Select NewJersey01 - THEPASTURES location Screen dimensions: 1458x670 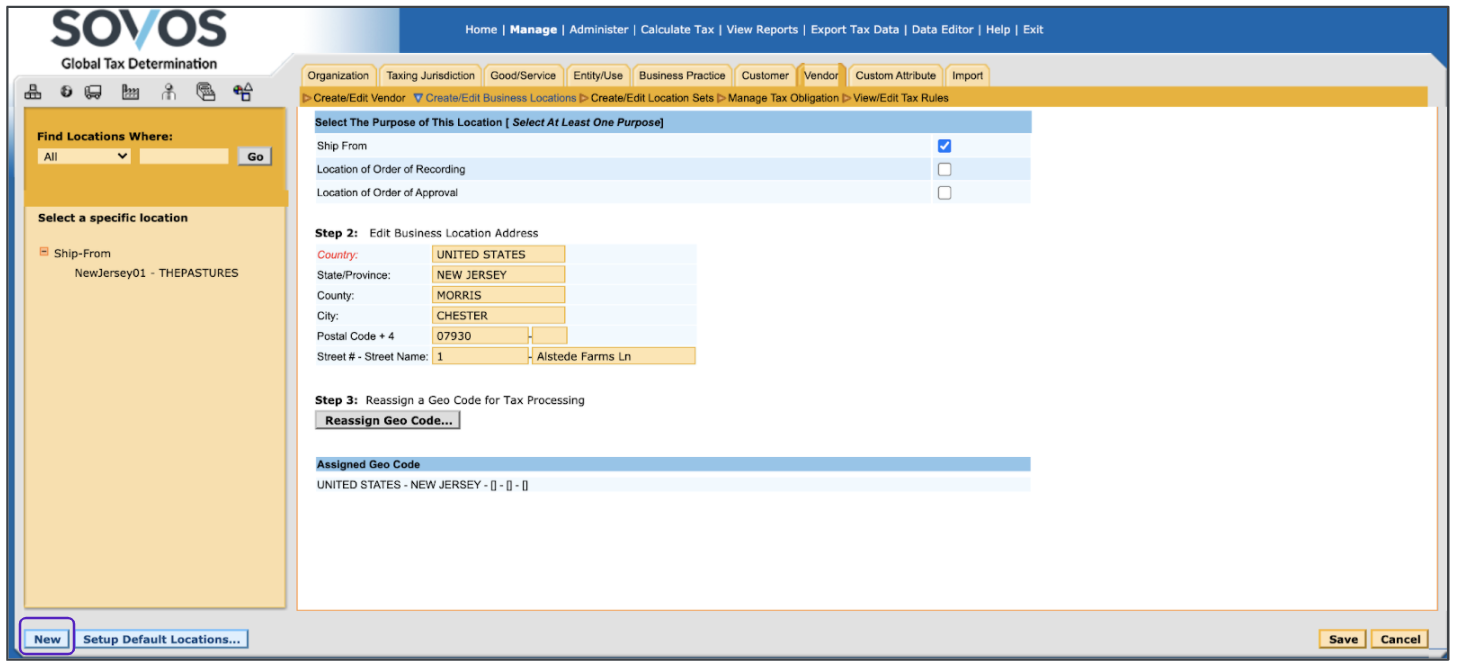[156, 273]
